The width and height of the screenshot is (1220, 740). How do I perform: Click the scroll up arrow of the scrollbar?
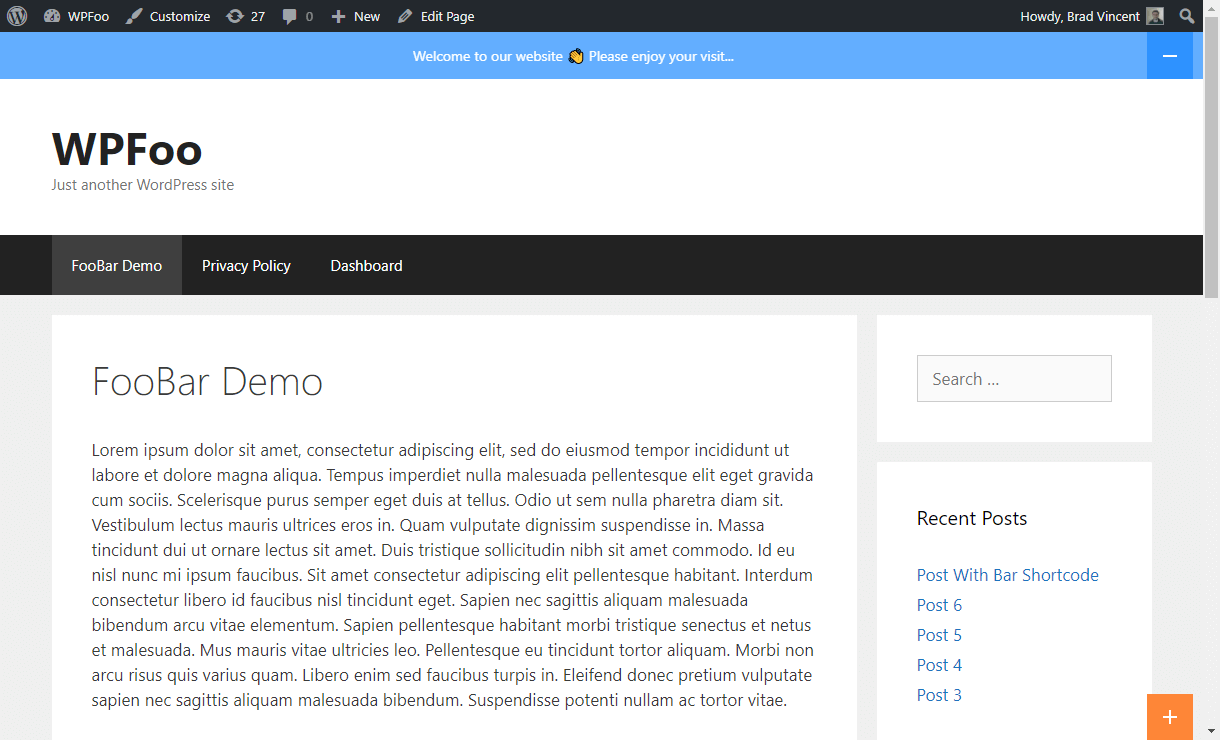pos(1211,8)
